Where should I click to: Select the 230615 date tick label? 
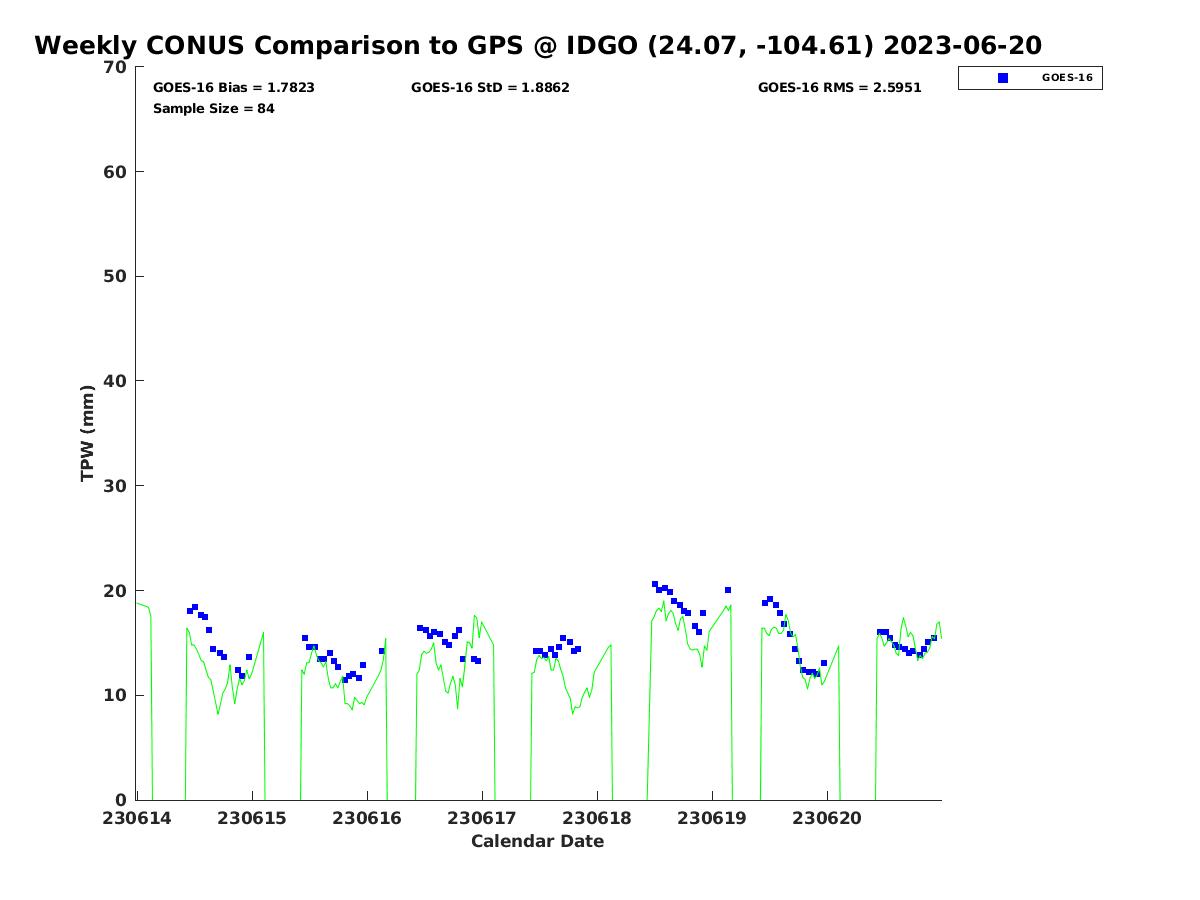click(x=252, y=818)
